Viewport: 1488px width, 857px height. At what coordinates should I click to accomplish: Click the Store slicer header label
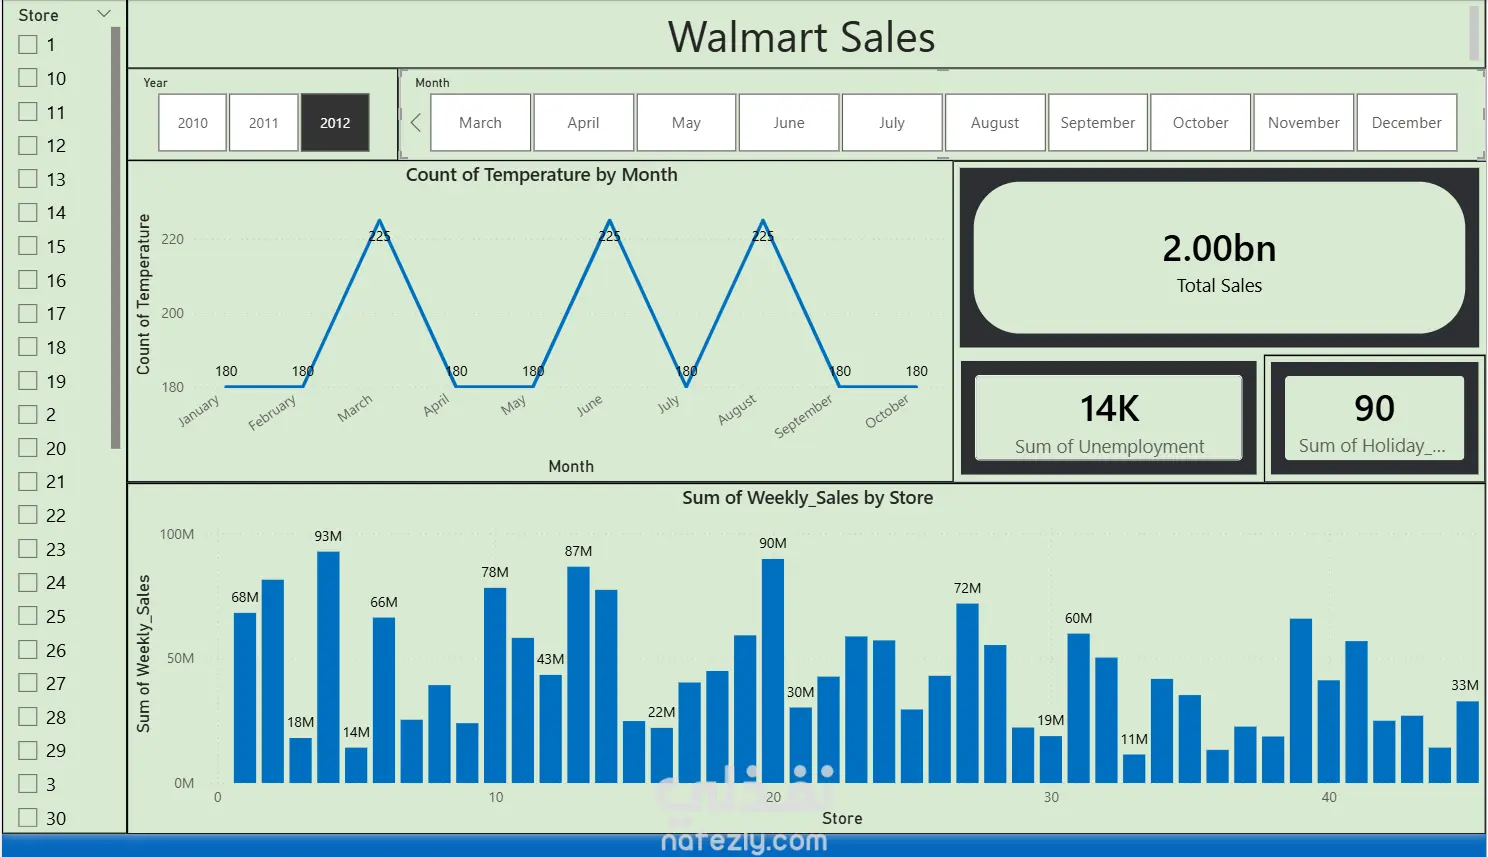[x=39, y=15]
